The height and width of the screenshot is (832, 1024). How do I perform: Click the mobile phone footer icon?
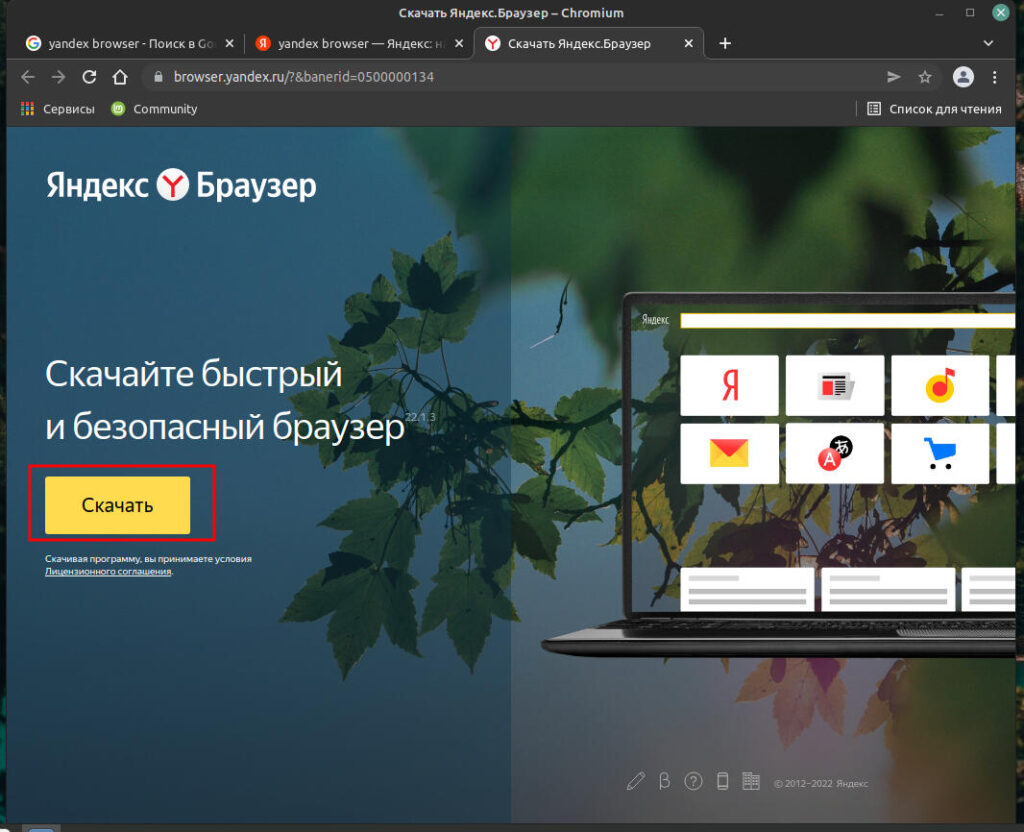point(722,782)
